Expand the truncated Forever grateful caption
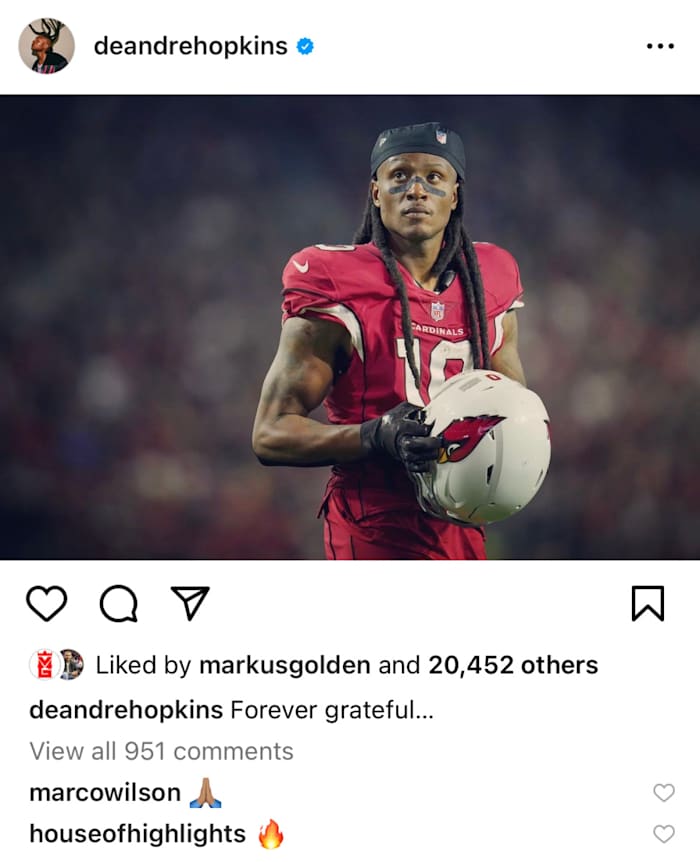Image resolution: width=700 pixels, height=862 pixels. click(x=332, y=710)
